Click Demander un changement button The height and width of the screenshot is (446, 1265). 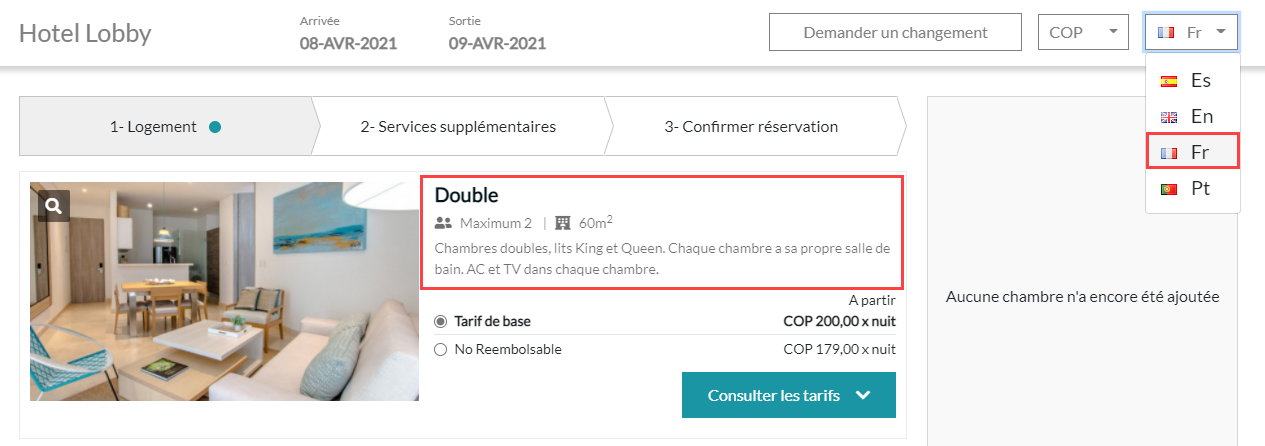pyautogui.click(x=895, y=32)
